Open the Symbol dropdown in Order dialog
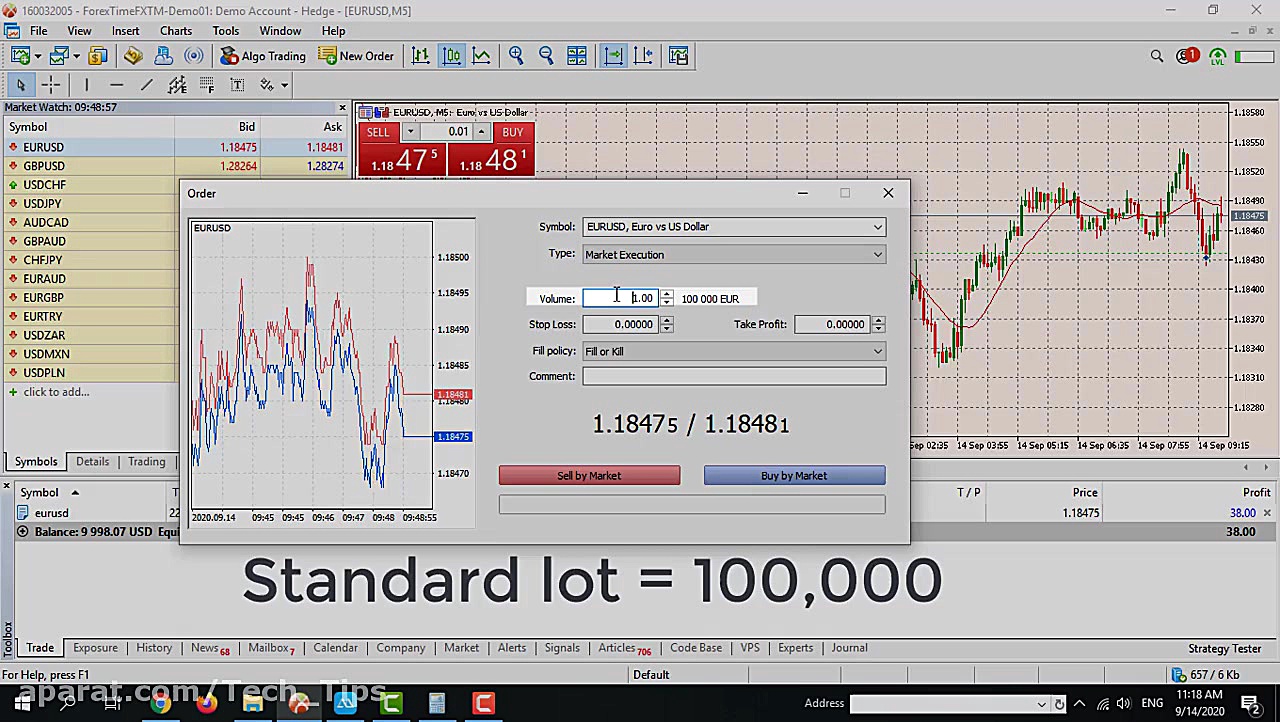 734,227
